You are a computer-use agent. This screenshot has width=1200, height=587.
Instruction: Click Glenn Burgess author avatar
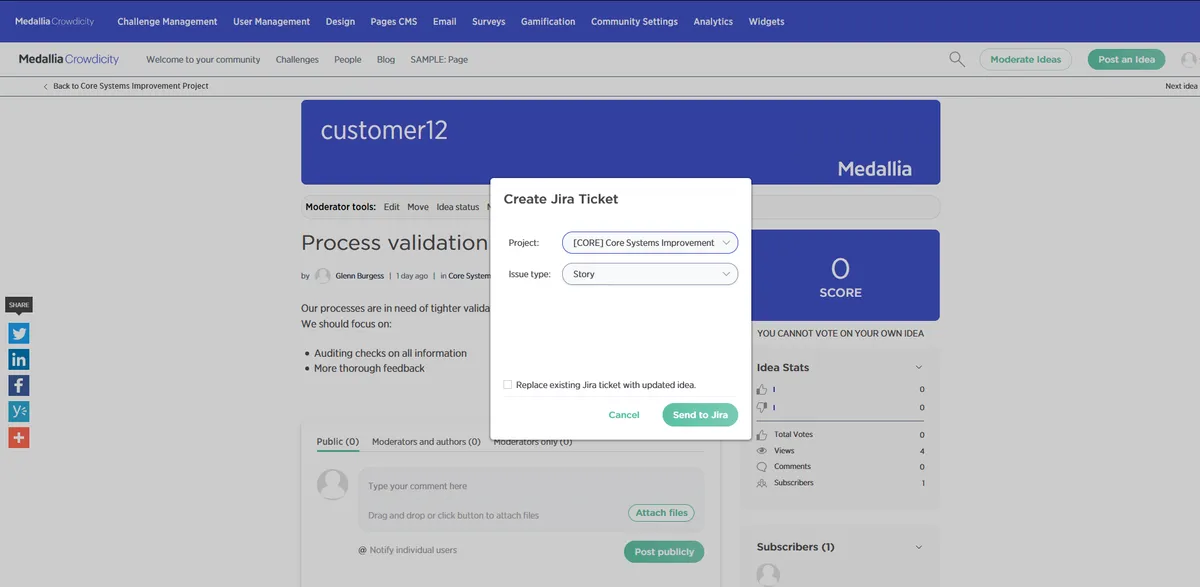(x=323, y=276)
